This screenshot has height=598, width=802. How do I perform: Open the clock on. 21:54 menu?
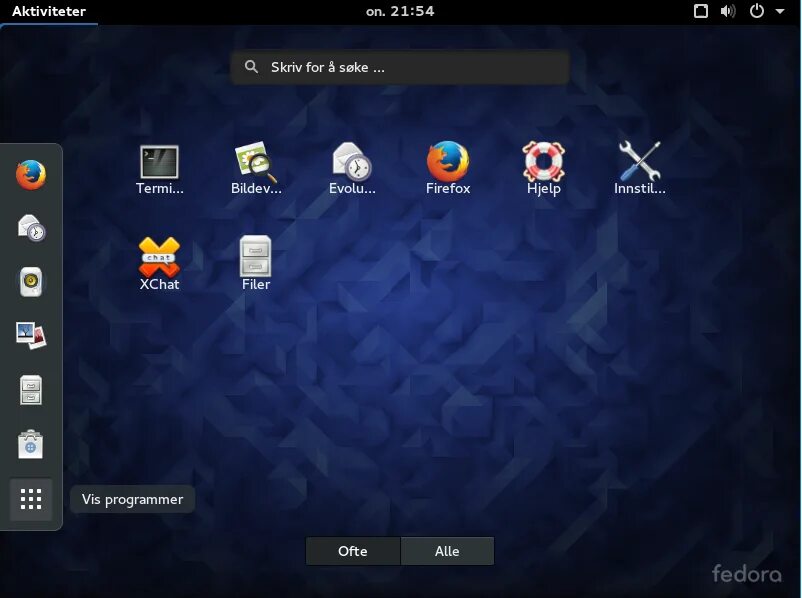point(400,11)
